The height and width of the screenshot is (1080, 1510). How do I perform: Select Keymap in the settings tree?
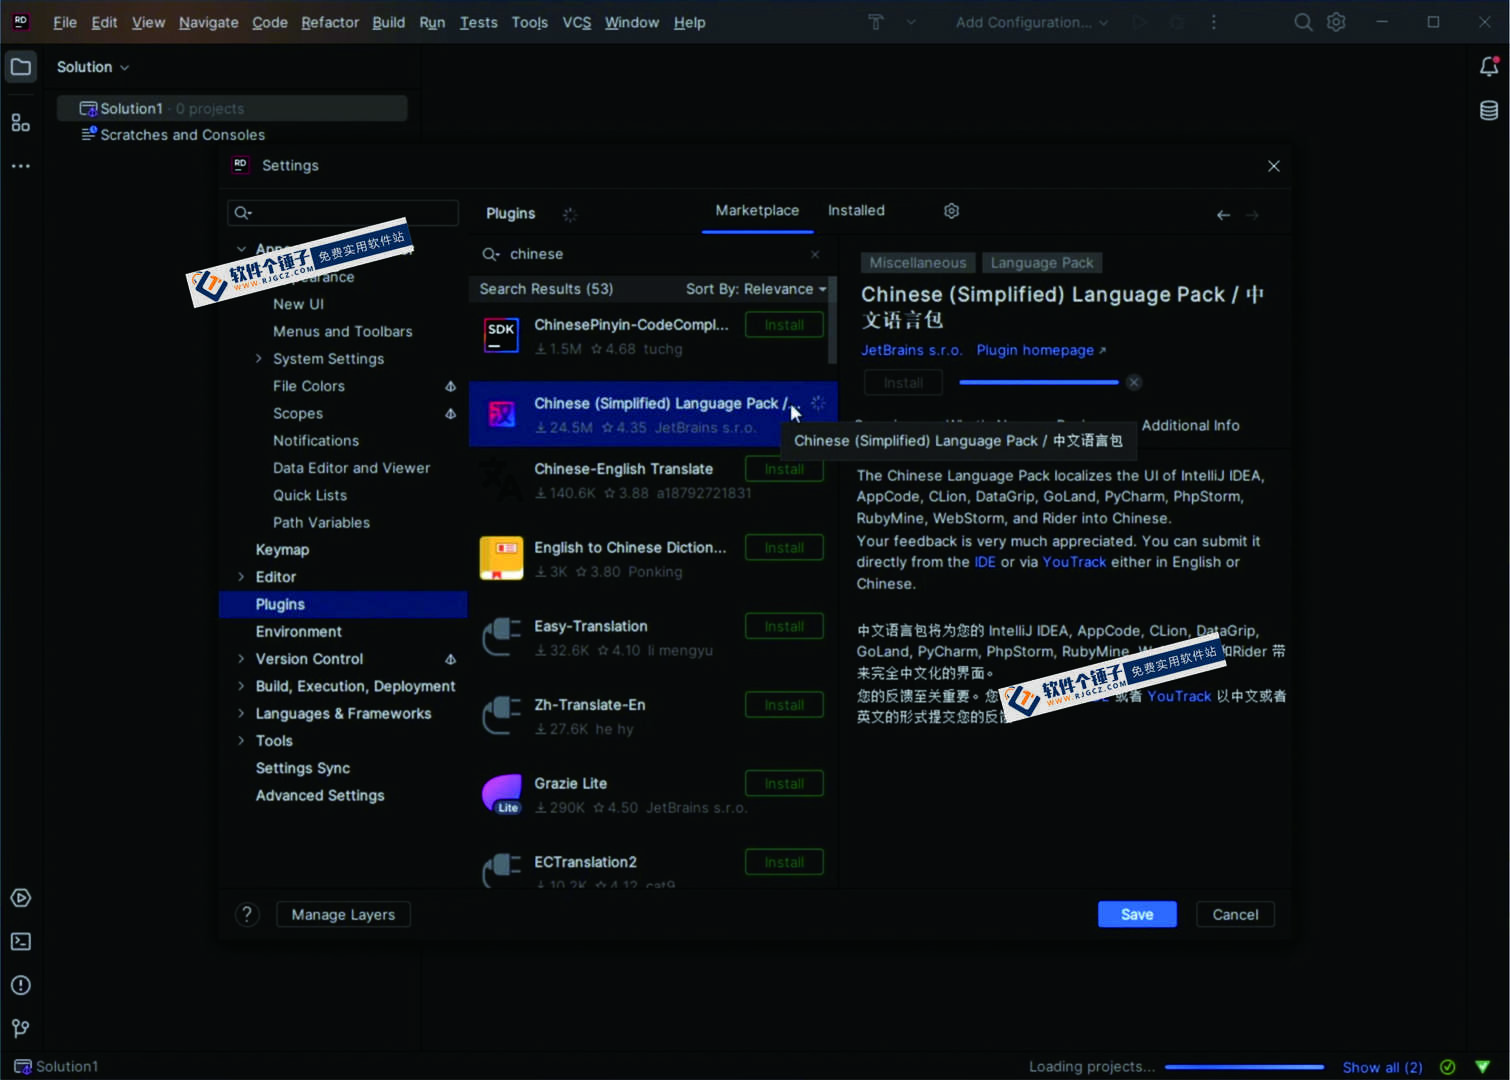tap(282, 550)
